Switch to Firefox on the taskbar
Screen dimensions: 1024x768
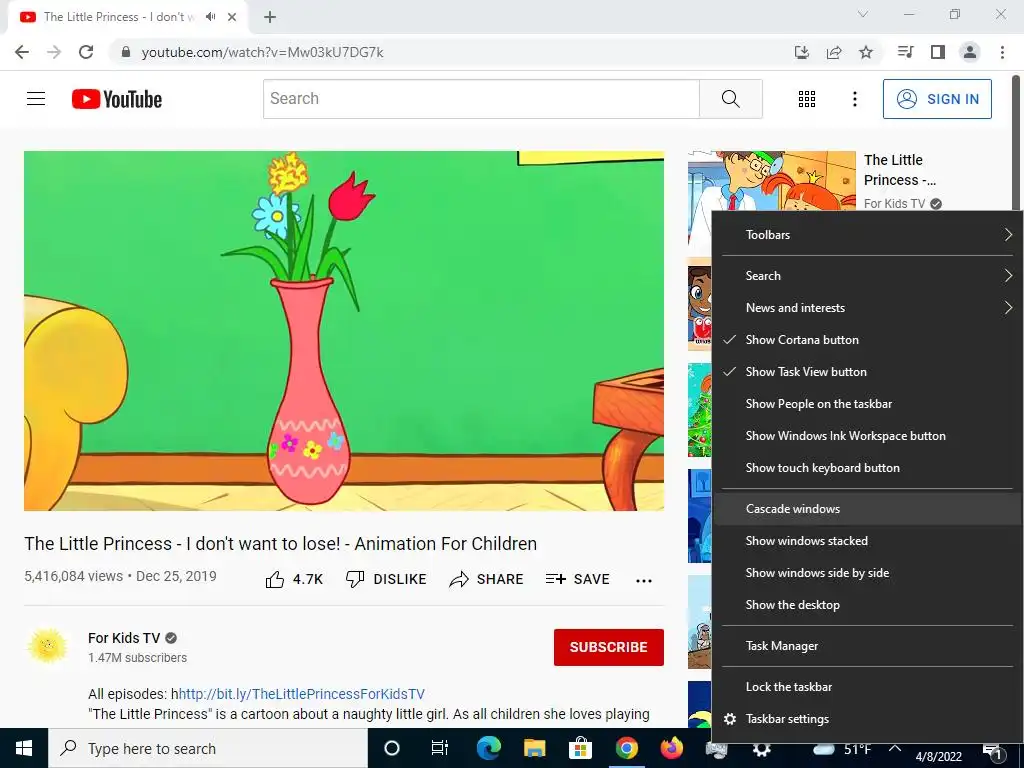coord(671,748)
